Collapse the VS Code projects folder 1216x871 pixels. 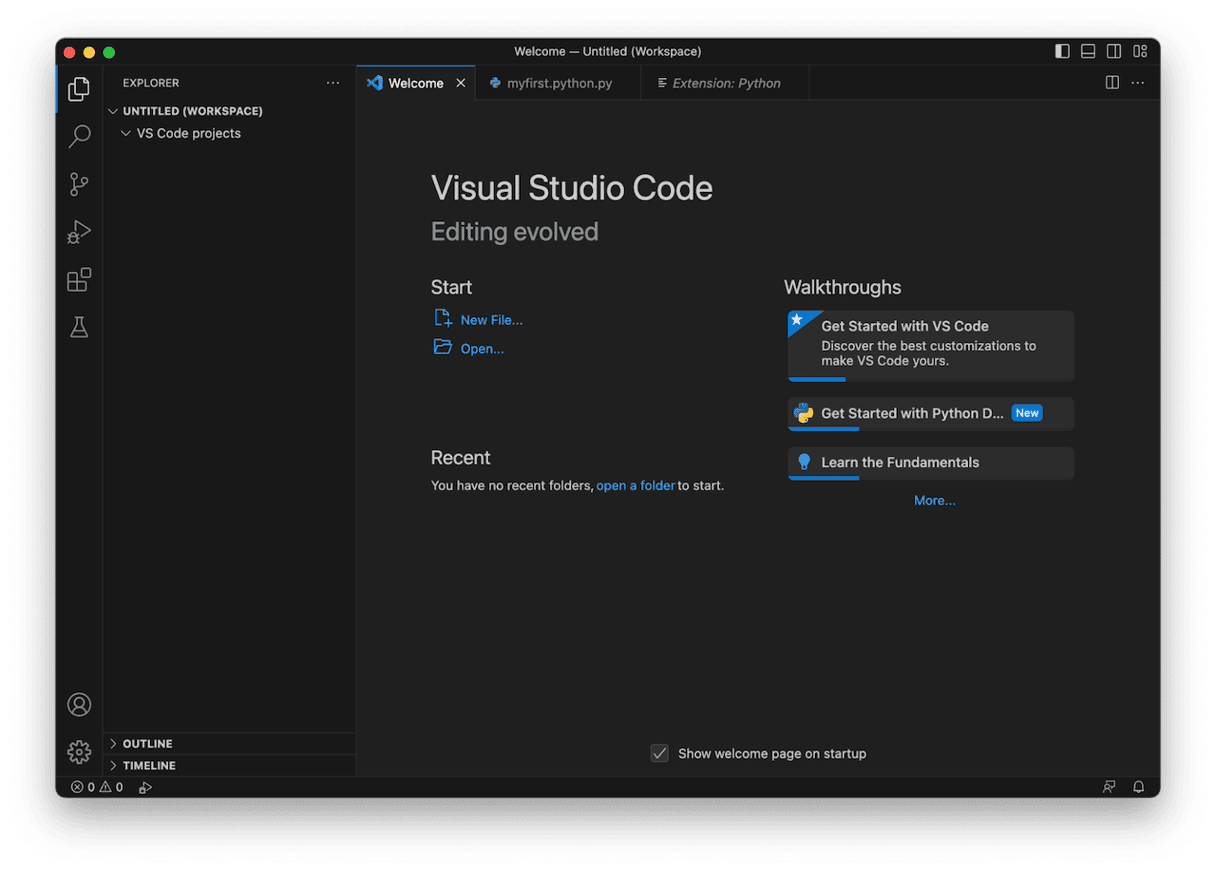point(124,133)
